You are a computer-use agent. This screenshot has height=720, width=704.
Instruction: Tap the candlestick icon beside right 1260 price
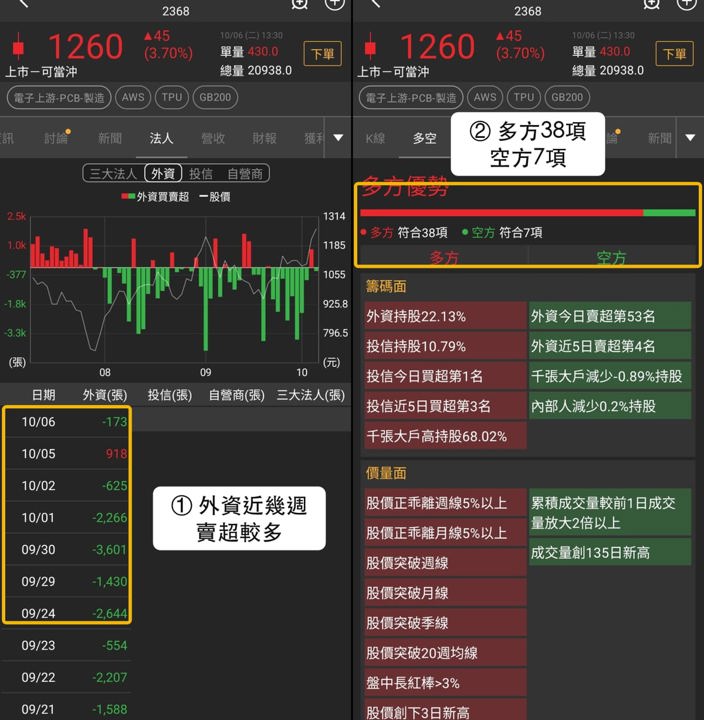[x=370, y=46]
